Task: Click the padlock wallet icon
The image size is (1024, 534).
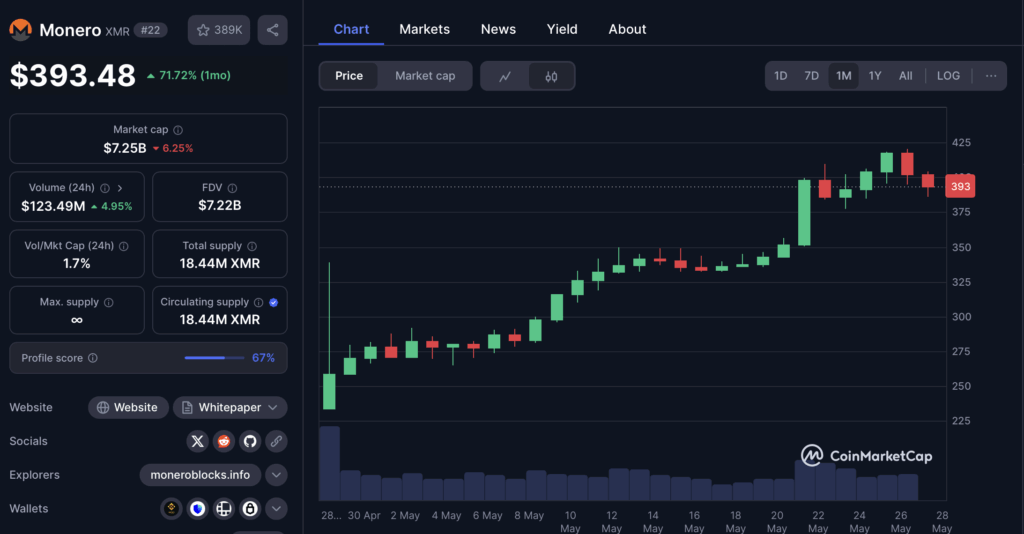Action: [249, 509]
